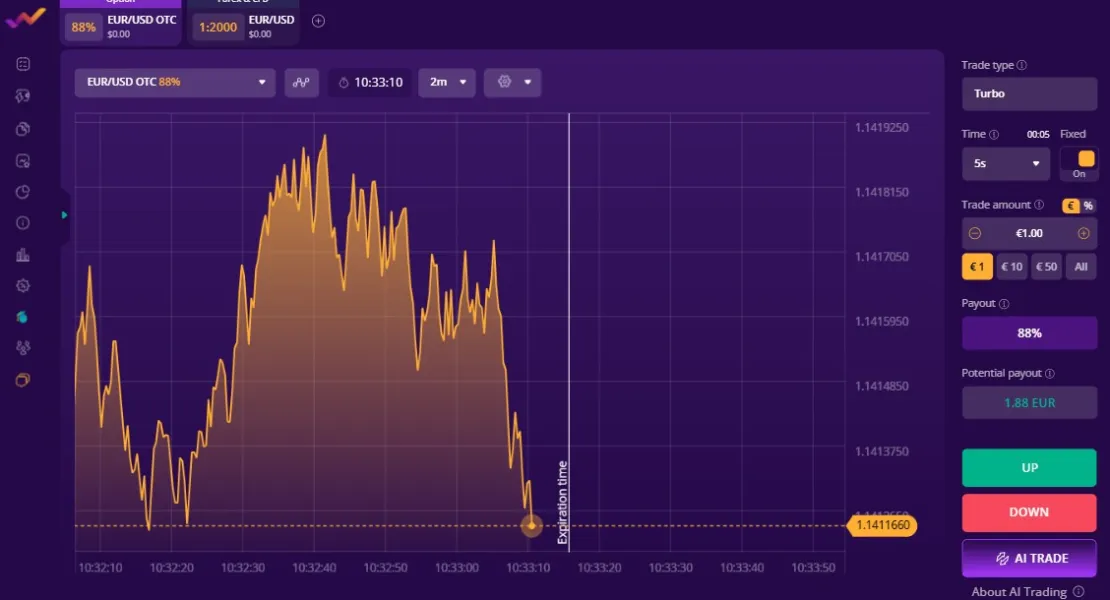
Task: Decrease trade amount with minus icon
Action: [x=975, y=233]
